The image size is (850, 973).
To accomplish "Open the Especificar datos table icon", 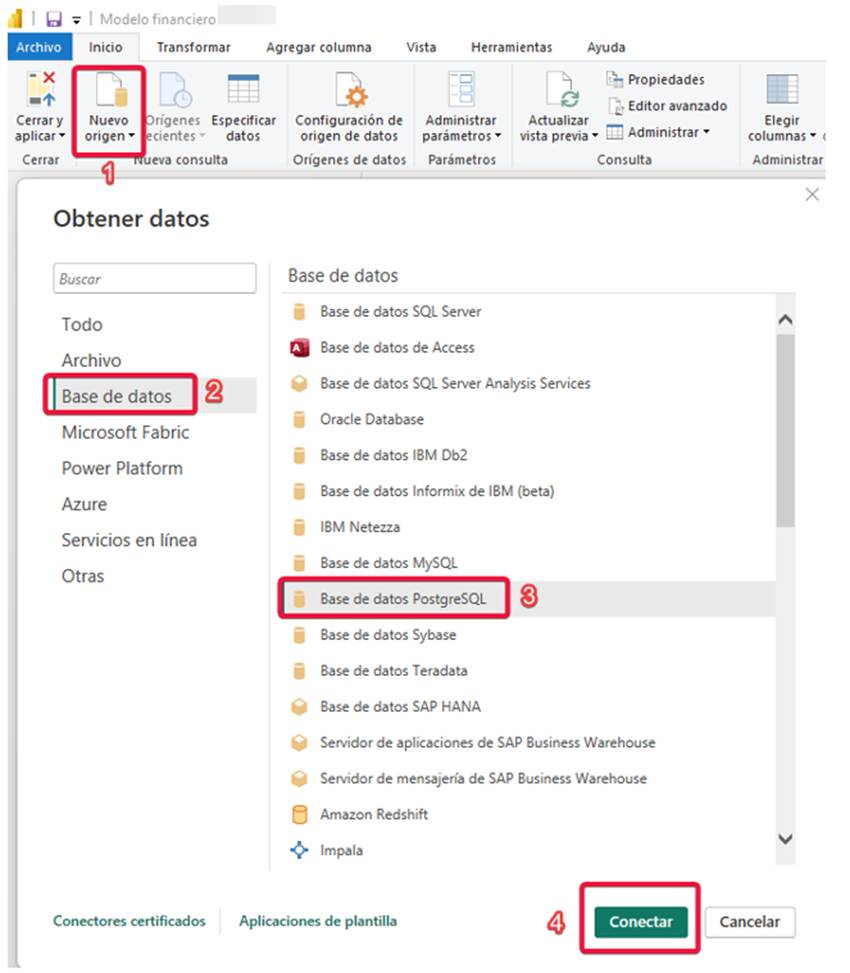I will (x=243, y=89).
